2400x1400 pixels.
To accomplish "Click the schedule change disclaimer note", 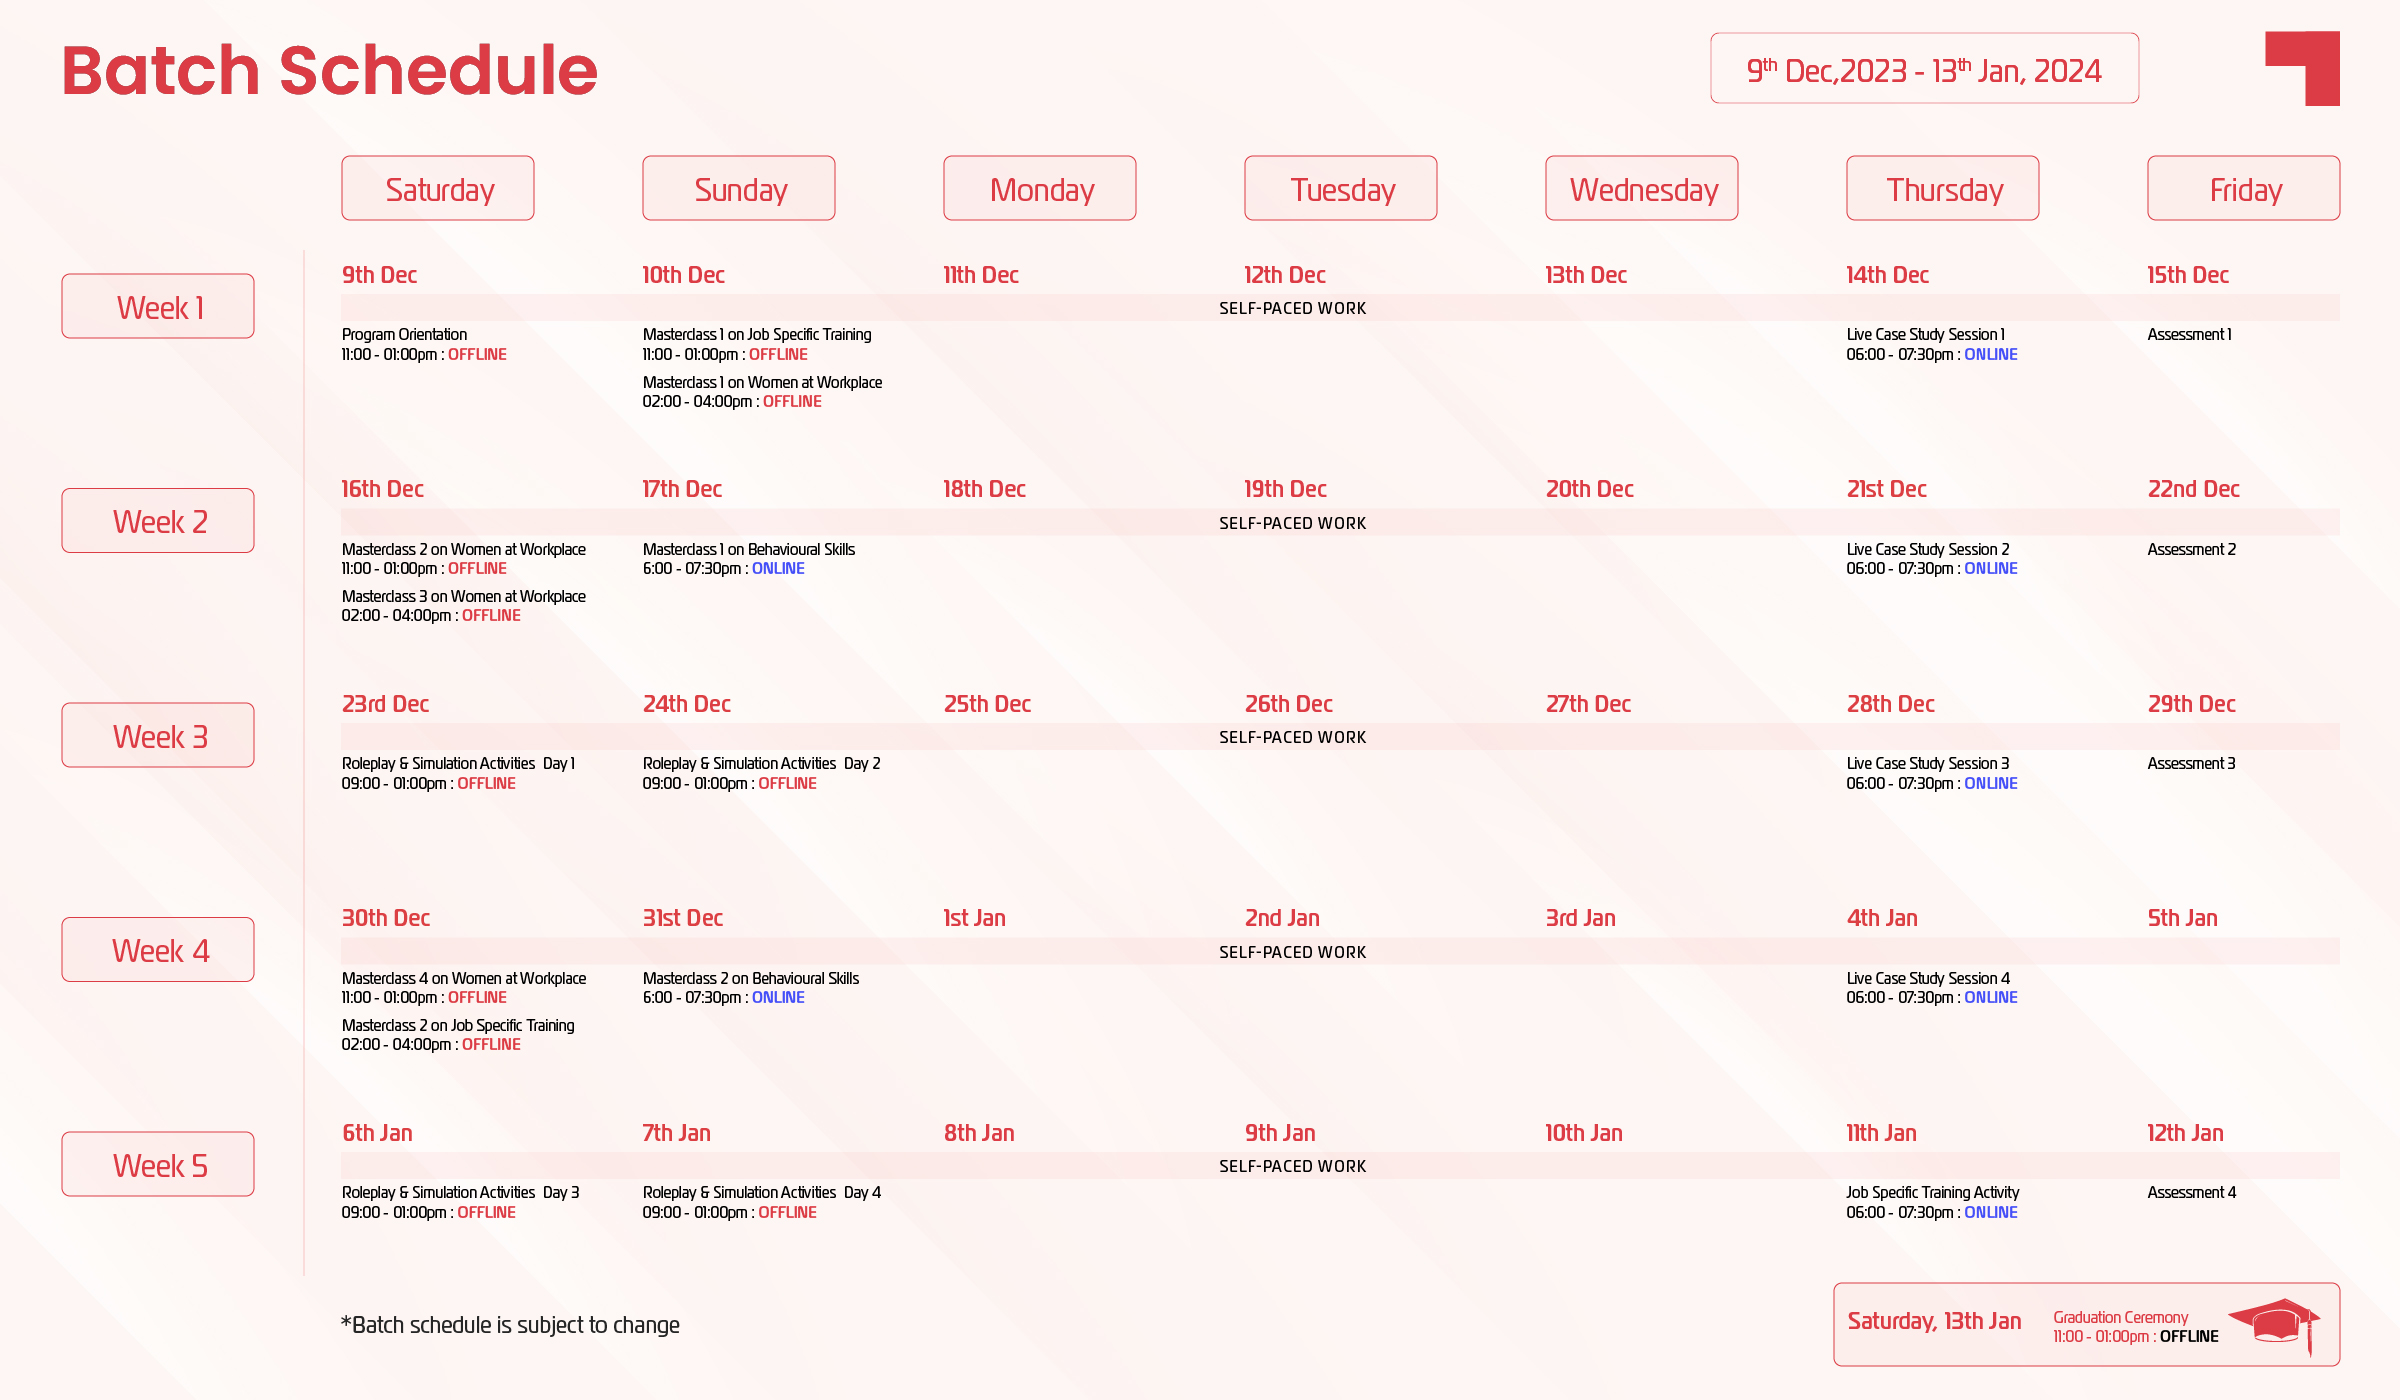I will (x=510, y=1325).
